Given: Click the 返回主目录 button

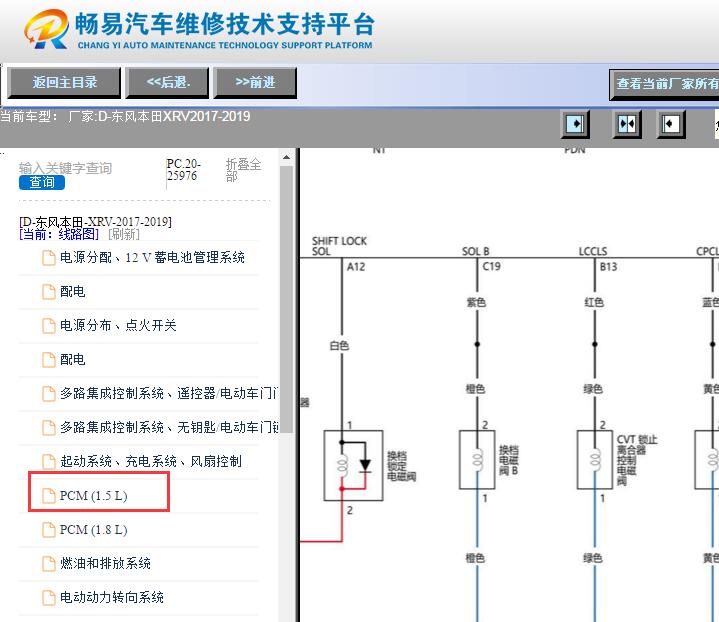Looking at the screenshot, I should point(64,83).
